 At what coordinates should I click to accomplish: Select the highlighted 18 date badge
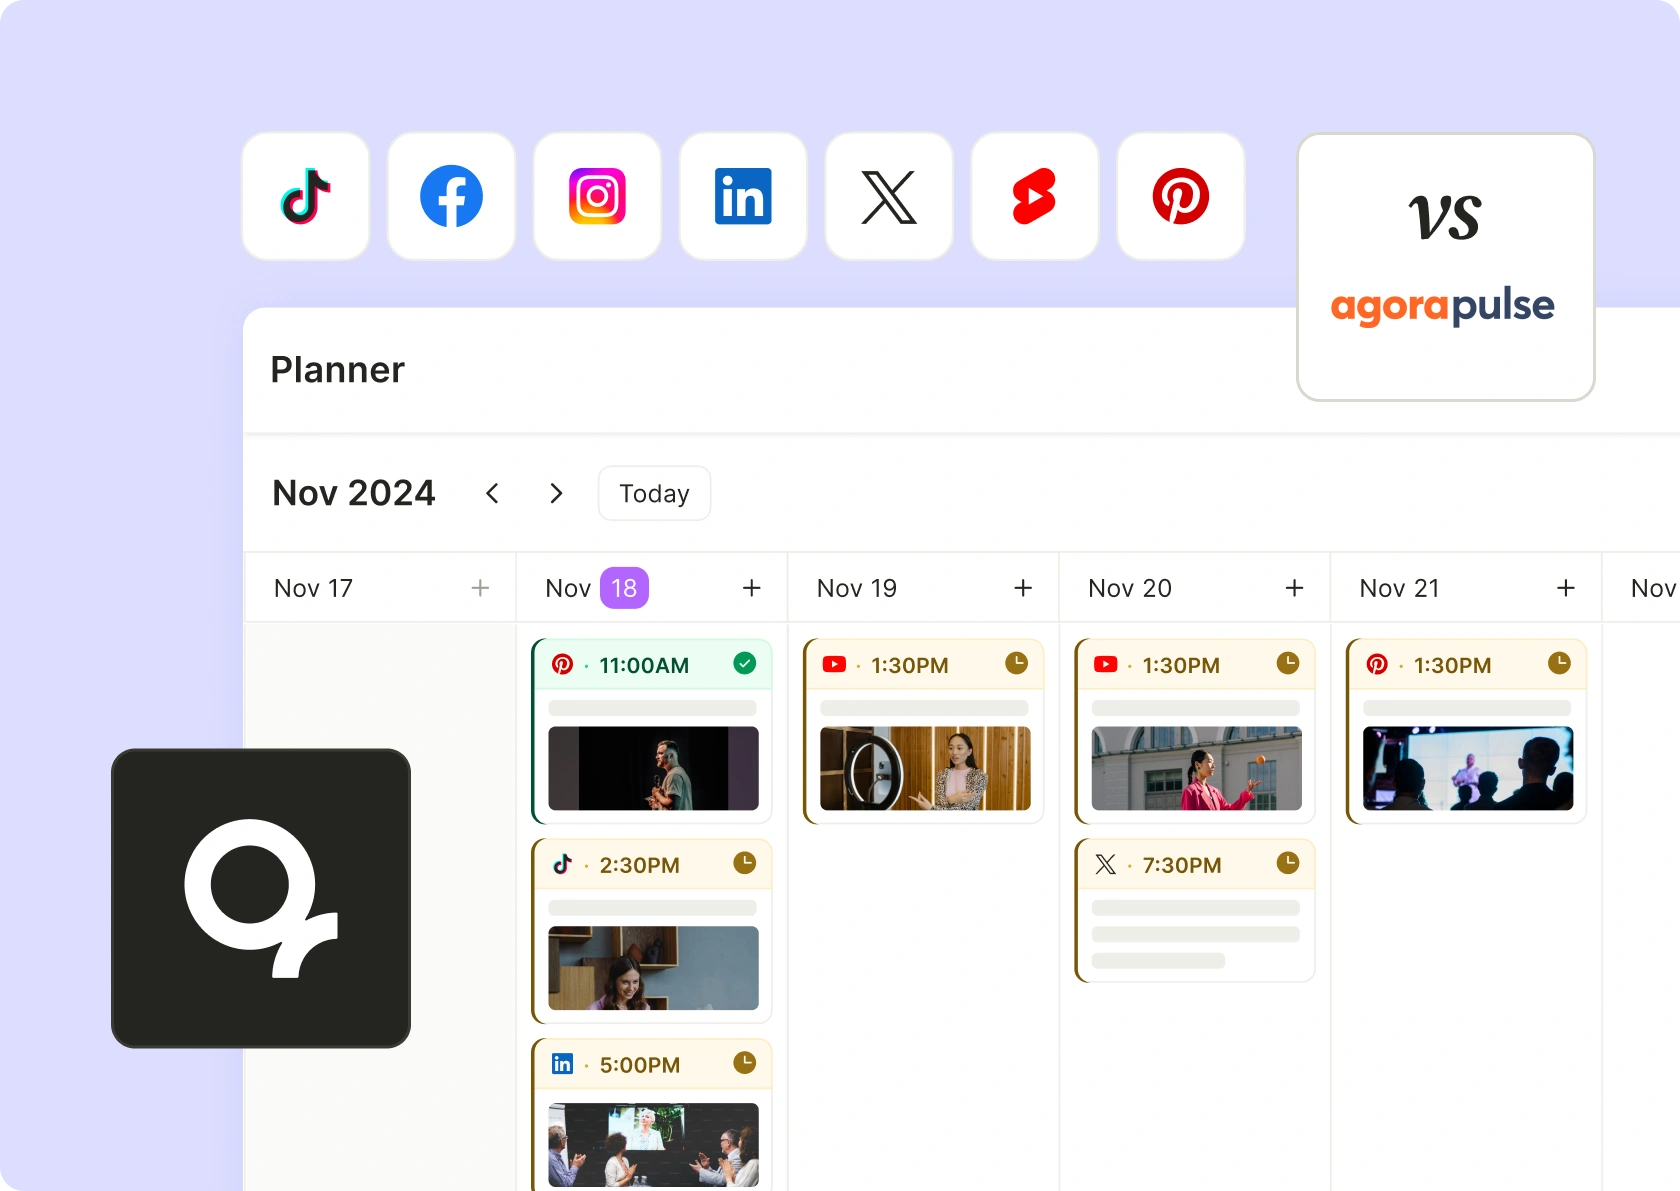(x=624, y=588)
